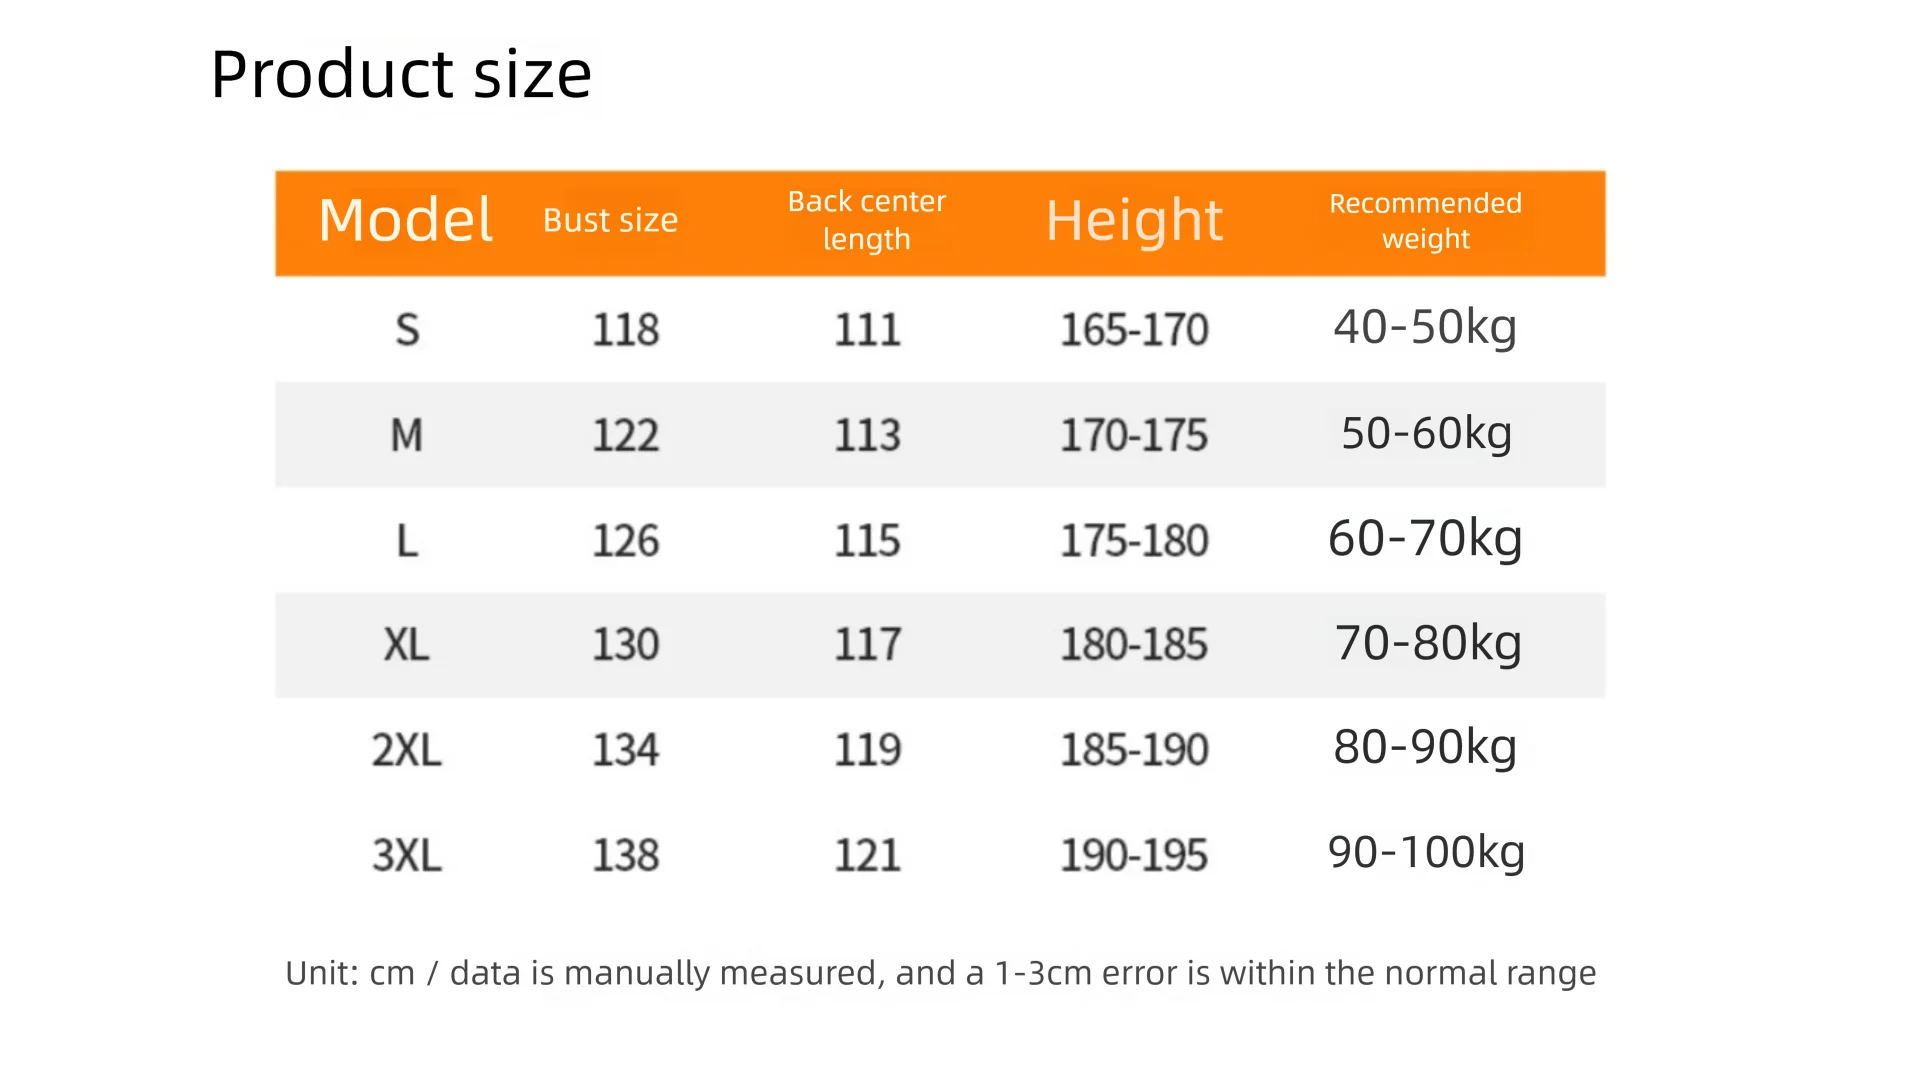
Task: Click the unit measurement note text
Action: [x=940, y=973]
